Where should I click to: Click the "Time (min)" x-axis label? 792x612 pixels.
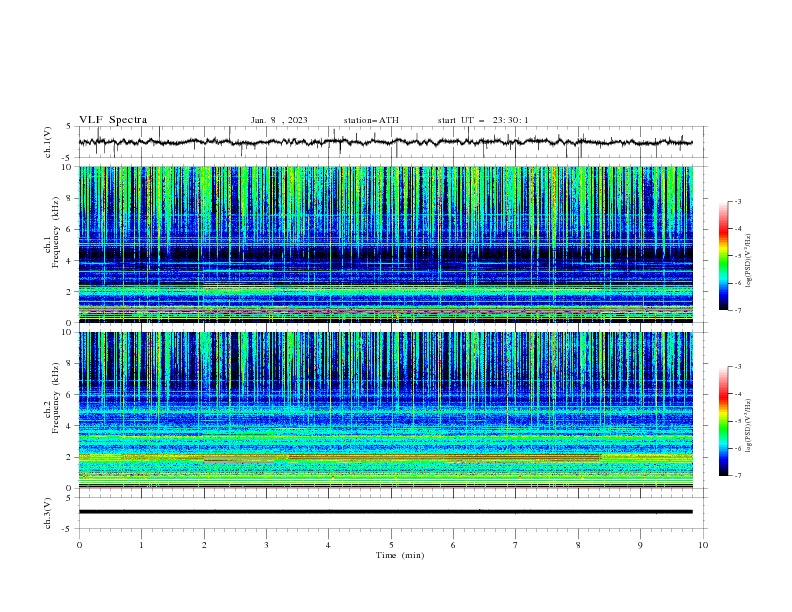point(400,555)
